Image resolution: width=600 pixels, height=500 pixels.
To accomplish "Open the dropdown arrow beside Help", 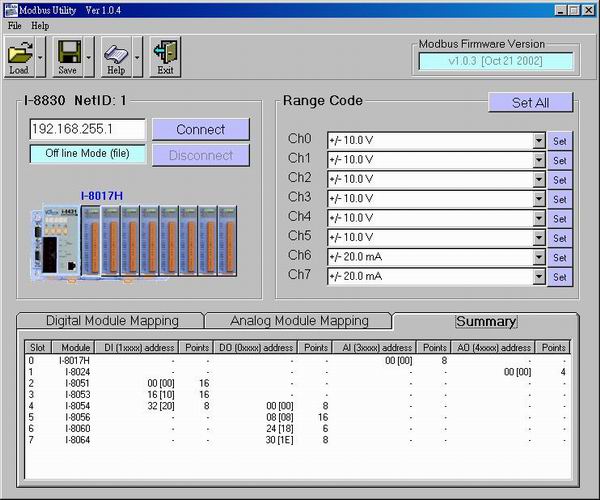I will 137,57.
